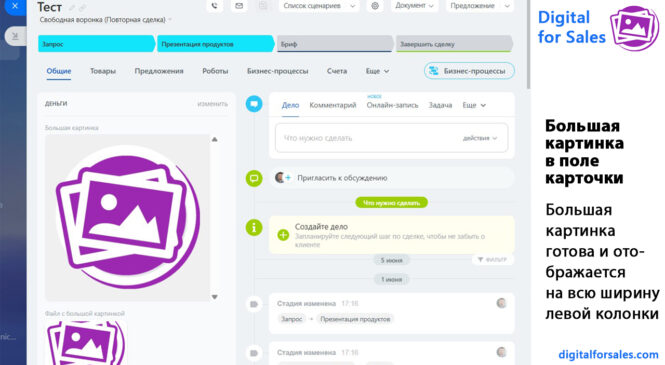Screen dimensions: 665x365
Task: Select the Бриф pipeline stage
Action: (335, 44)
